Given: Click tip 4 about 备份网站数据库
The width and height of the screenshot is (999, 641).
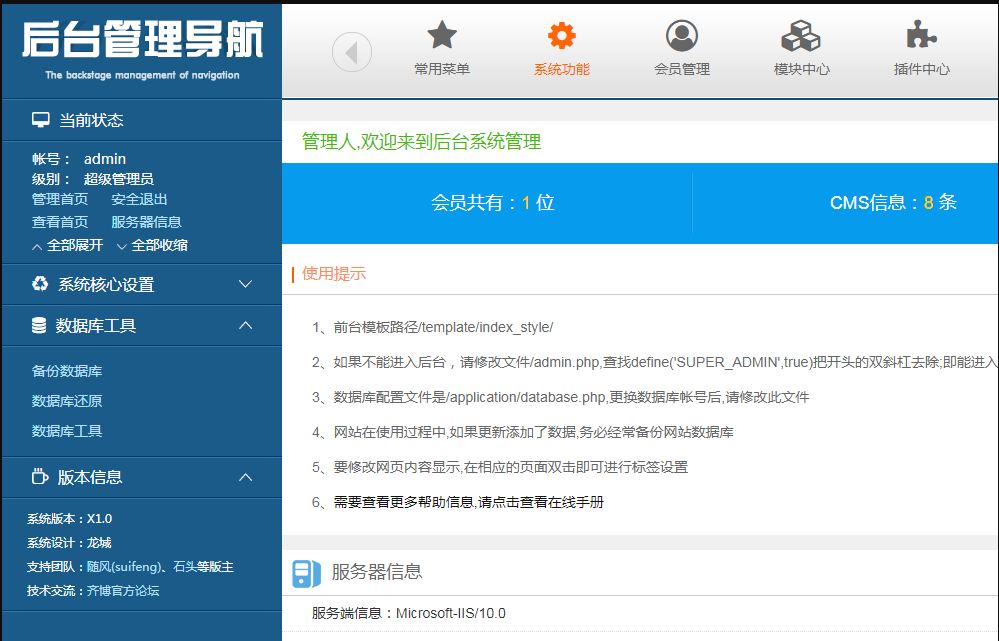Looking at the screenshot, I should [x=522, y=432].
